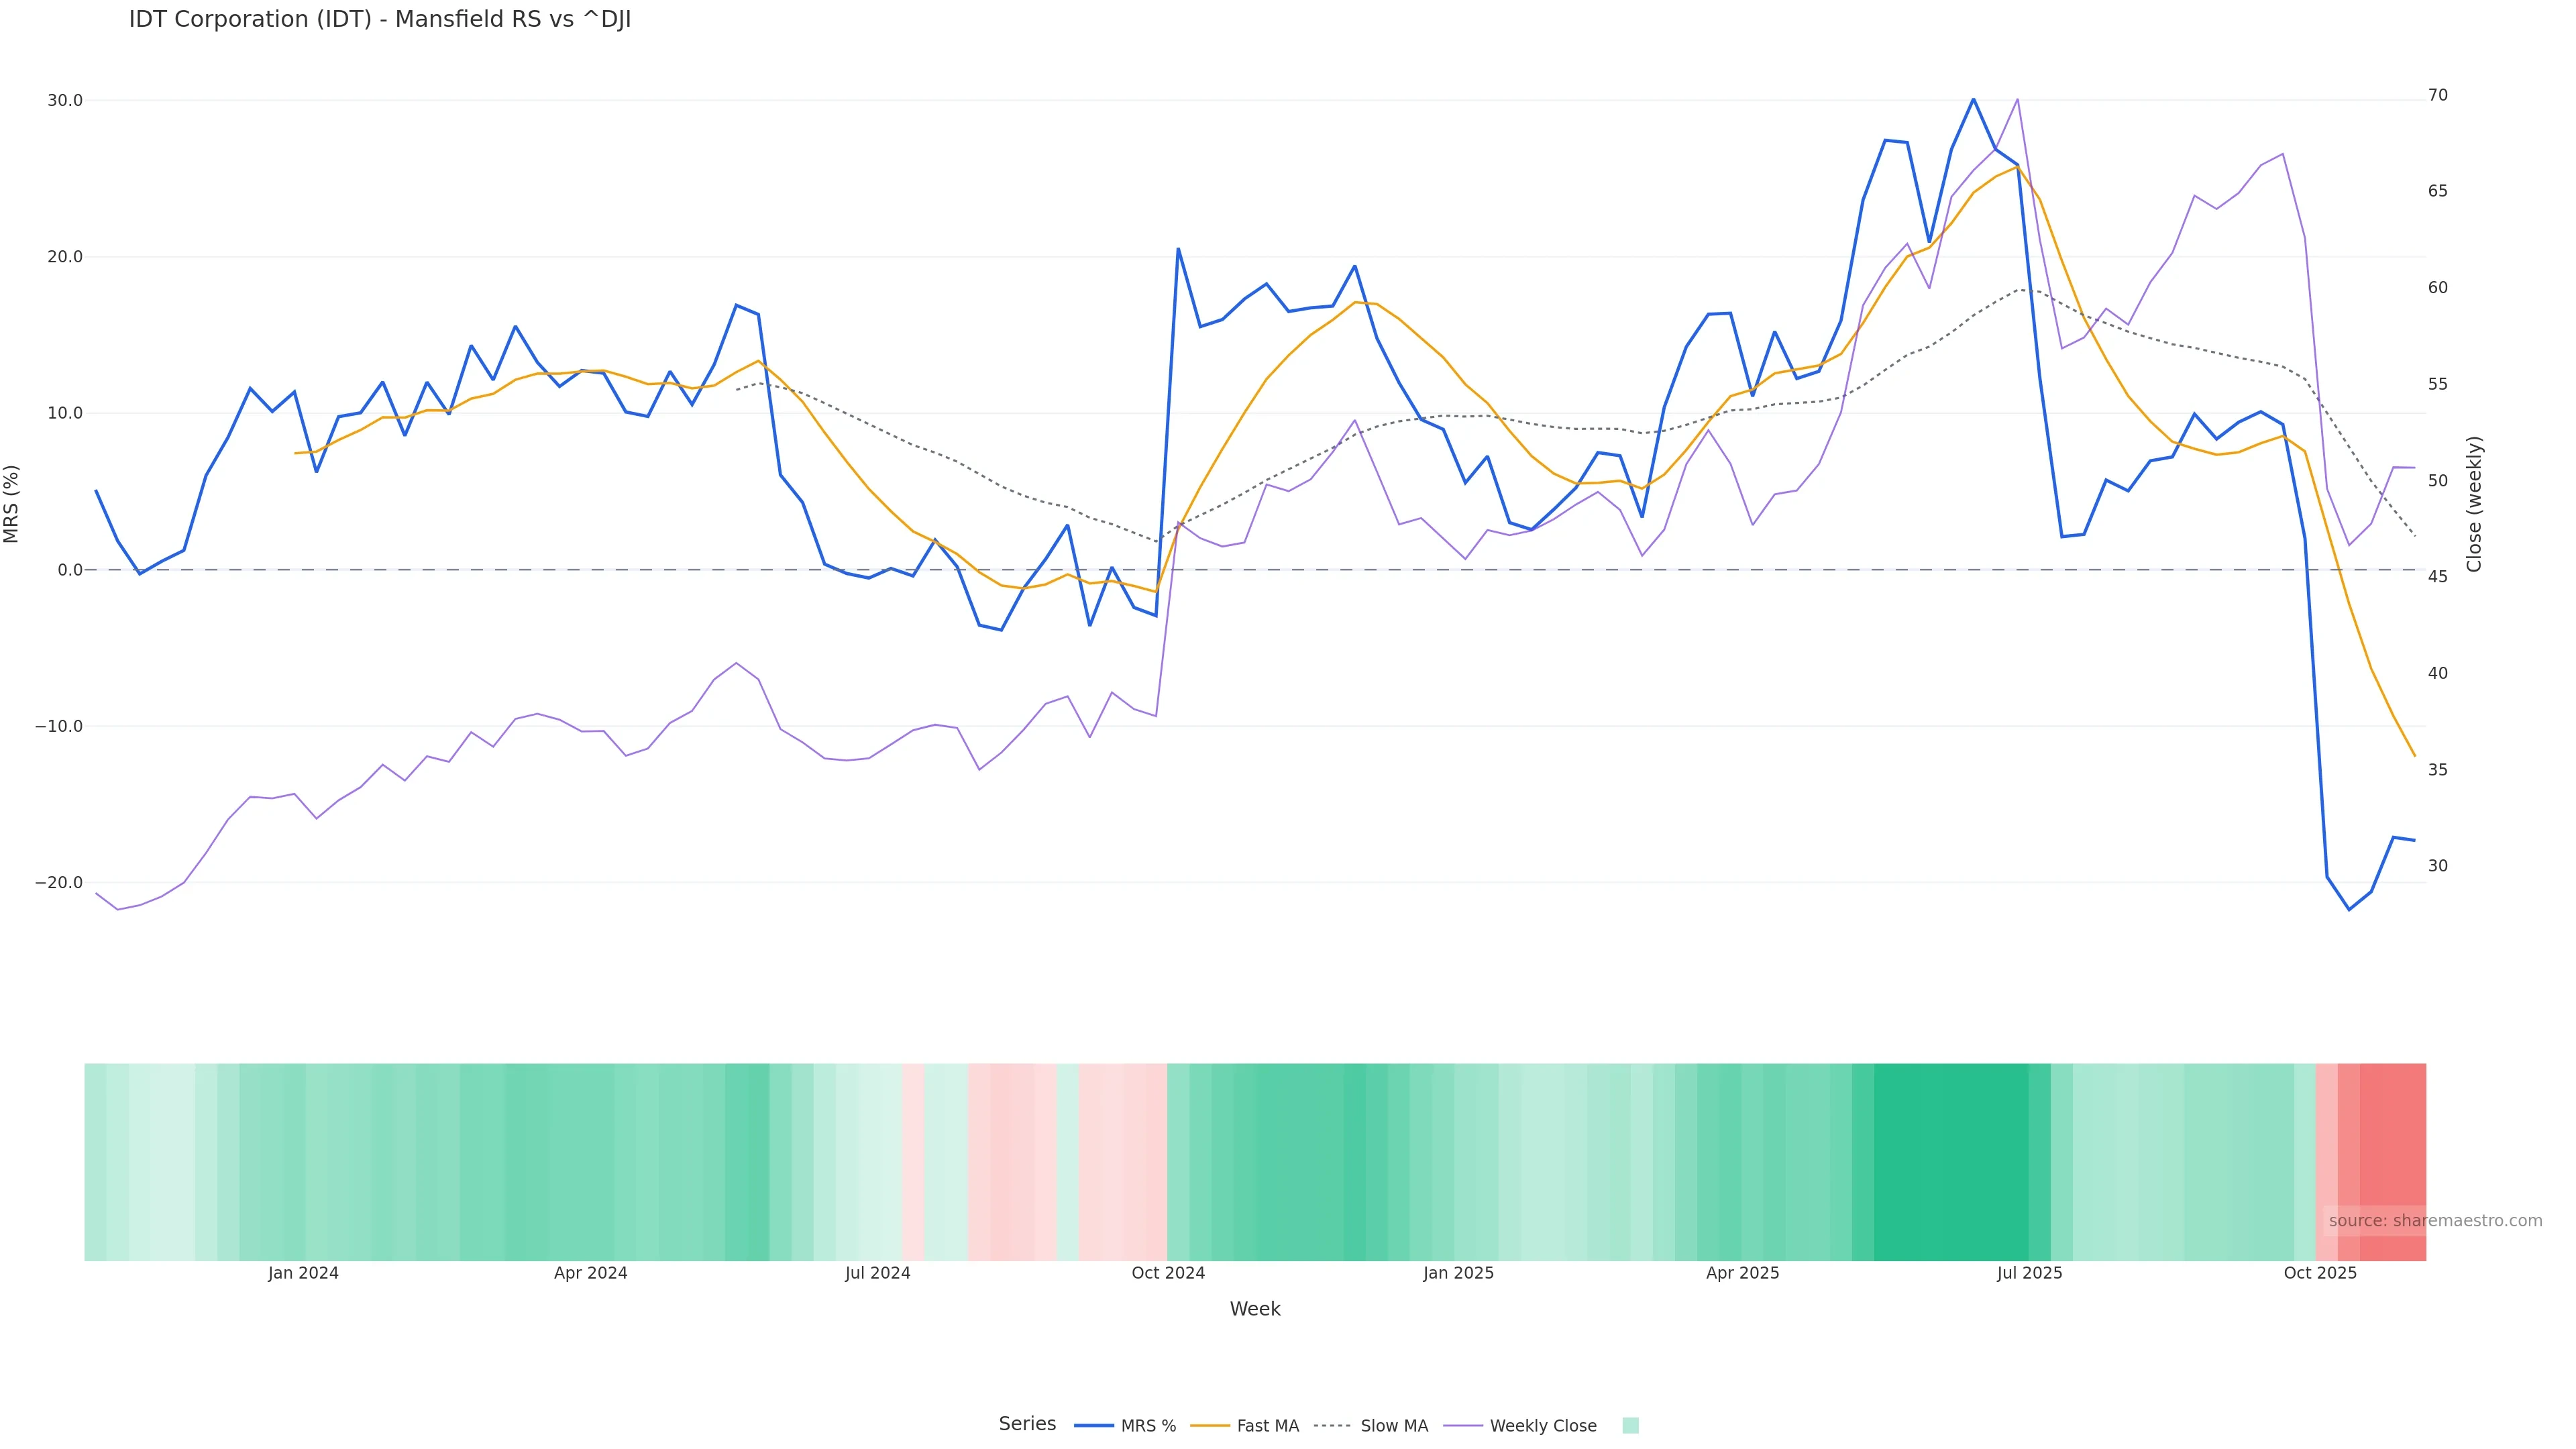Screen dimensions: 2576x1449
Task: Click the "Series" legend title
Action: coord(1027,1424)
